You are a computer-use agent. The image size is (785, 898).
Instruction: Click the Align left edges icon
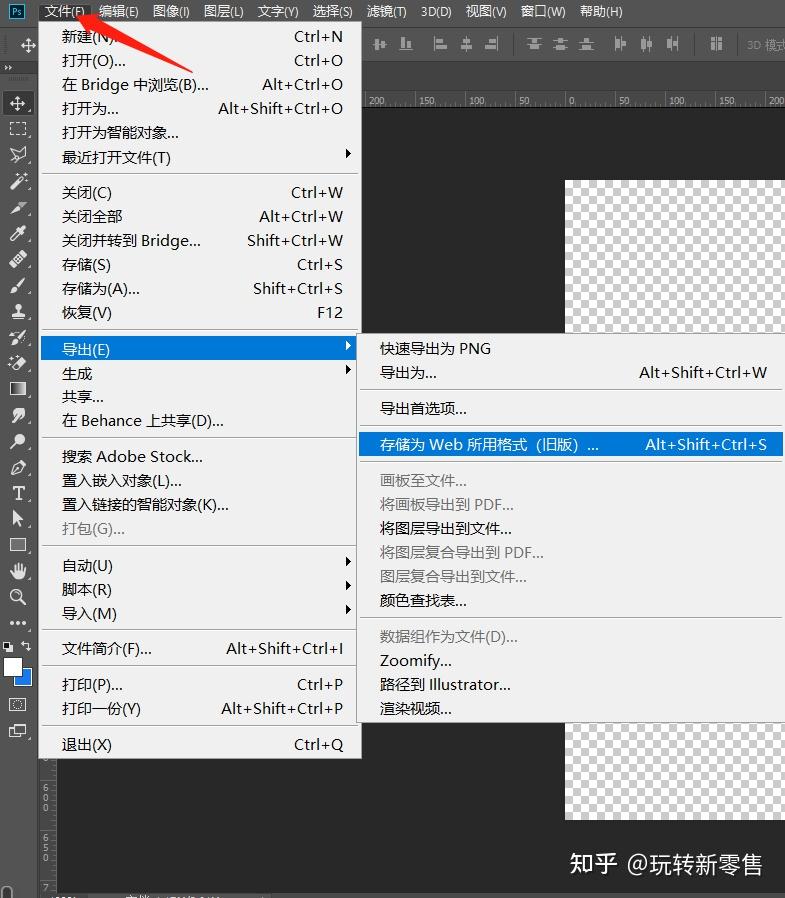click(x=440, y=44)
